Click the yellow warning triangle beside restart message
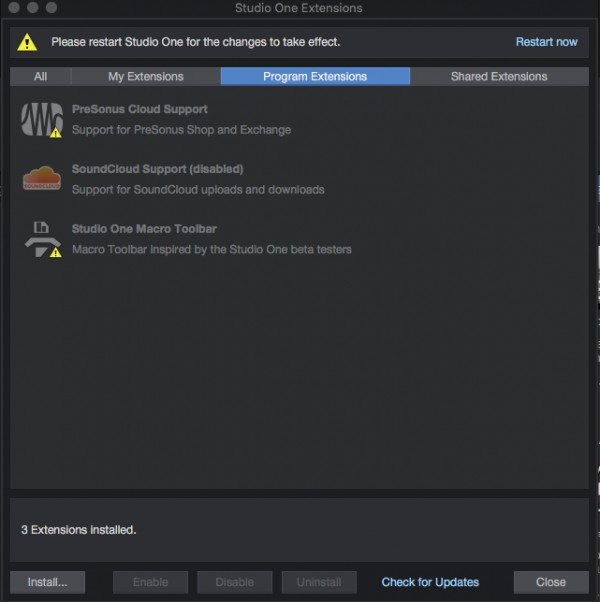Screen dimensions: 600x602 pos(27,42)
